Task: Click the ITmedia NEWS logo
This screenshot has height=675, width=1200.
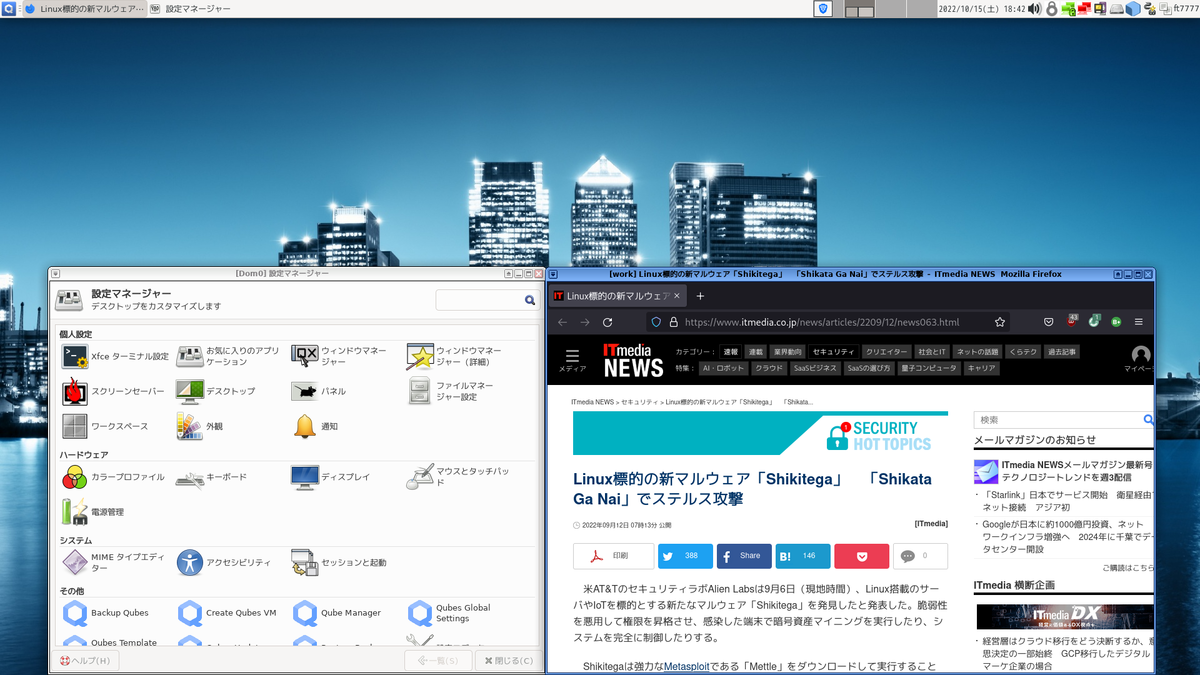Action: tap(633, 361)
